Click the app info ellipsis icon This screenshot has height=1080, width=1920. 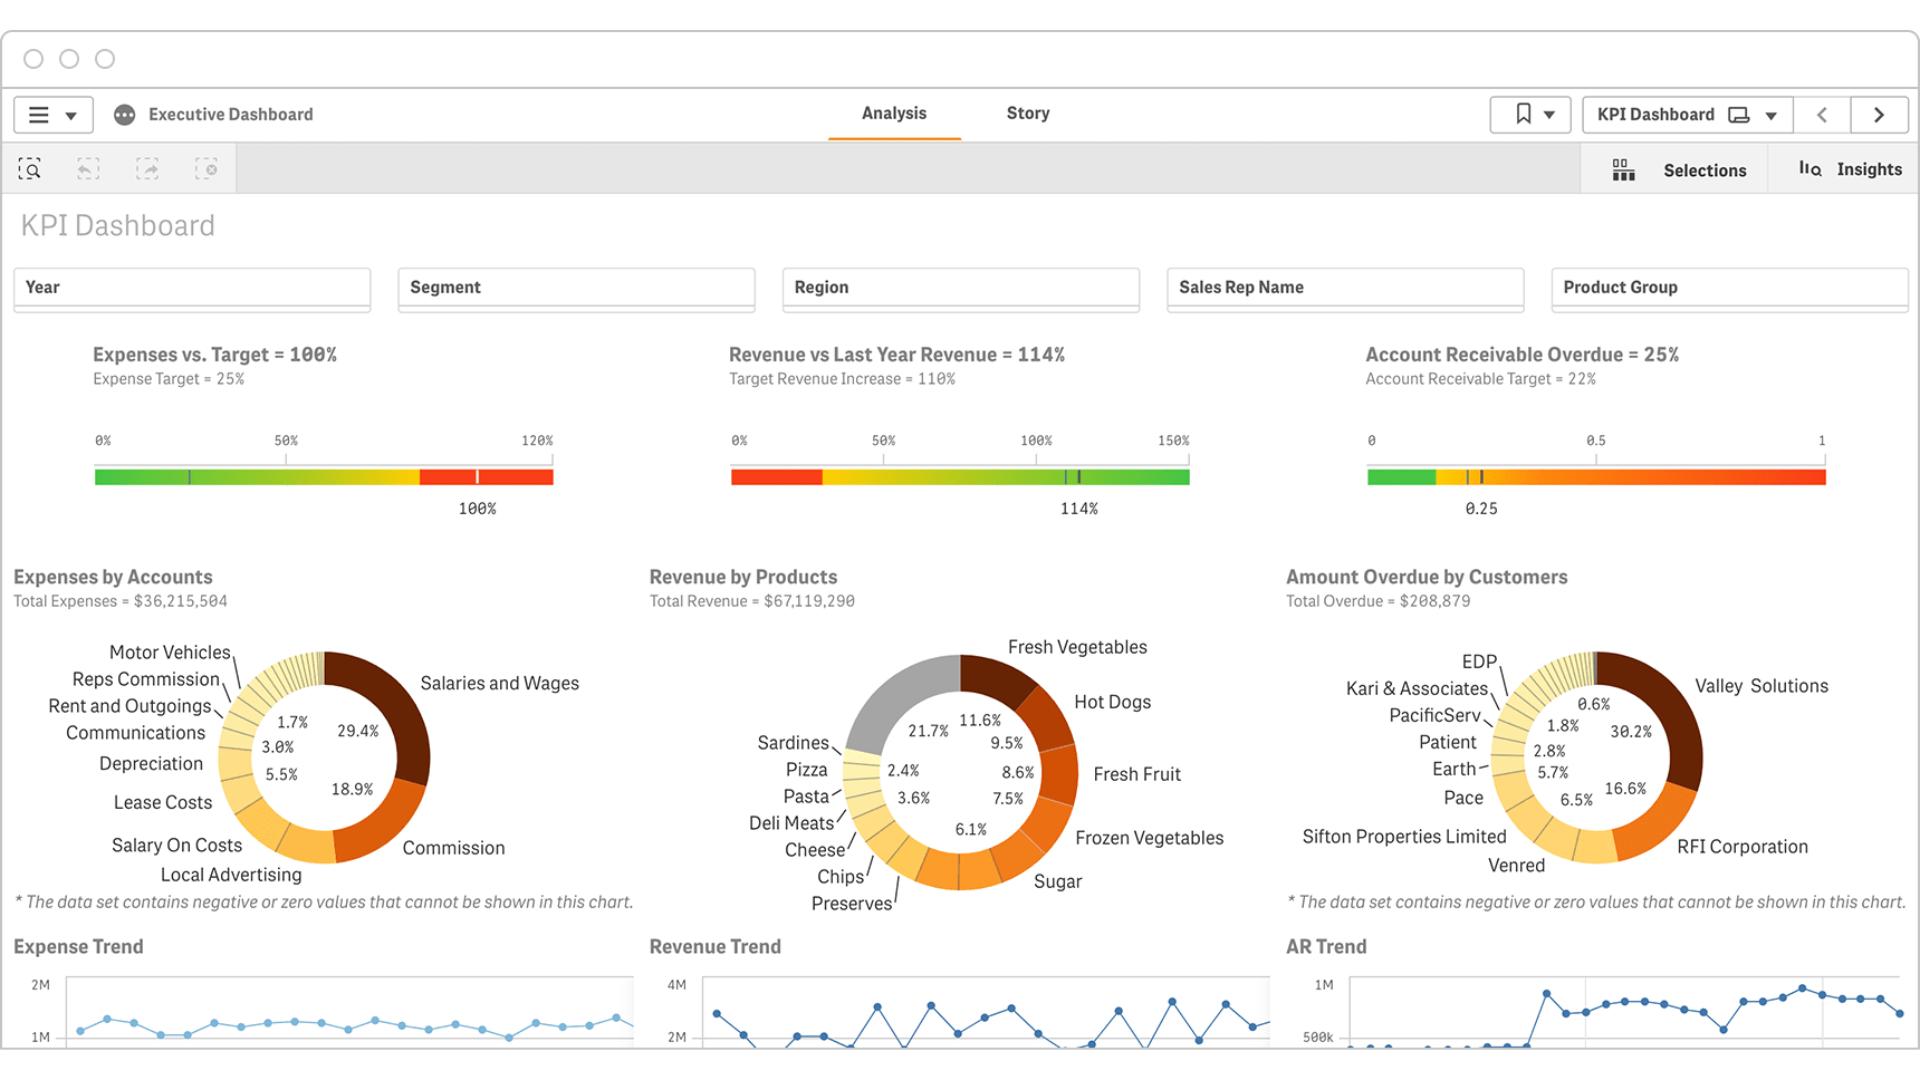tap(124, 115)
